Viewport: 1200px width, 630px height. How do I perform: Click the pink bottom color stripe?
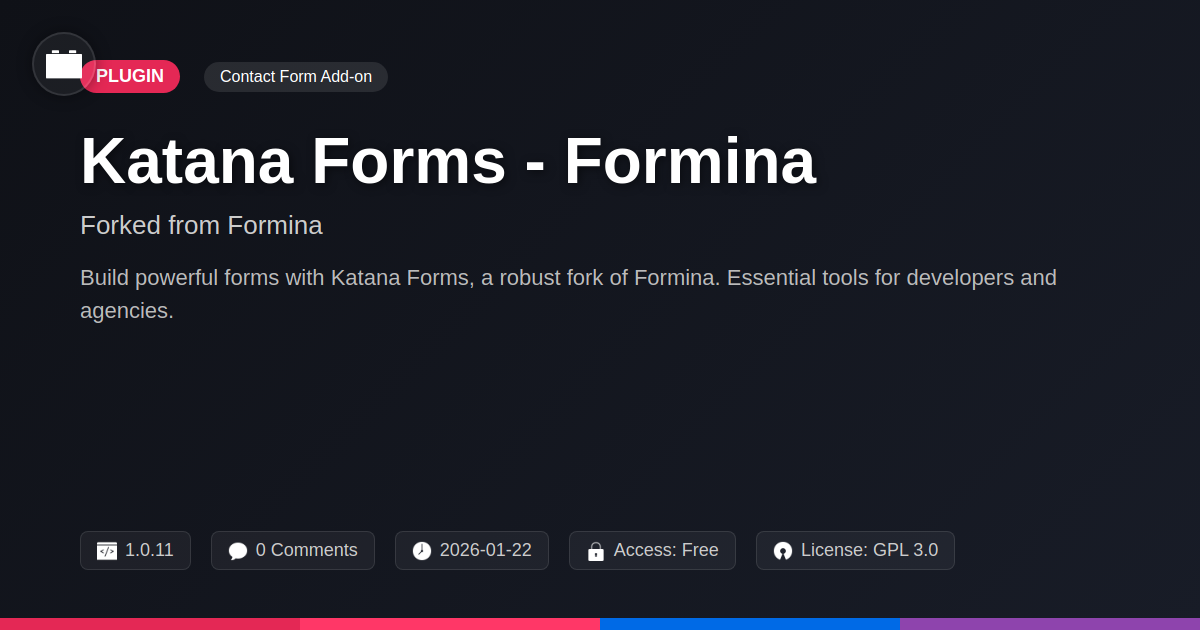[450, 623]
